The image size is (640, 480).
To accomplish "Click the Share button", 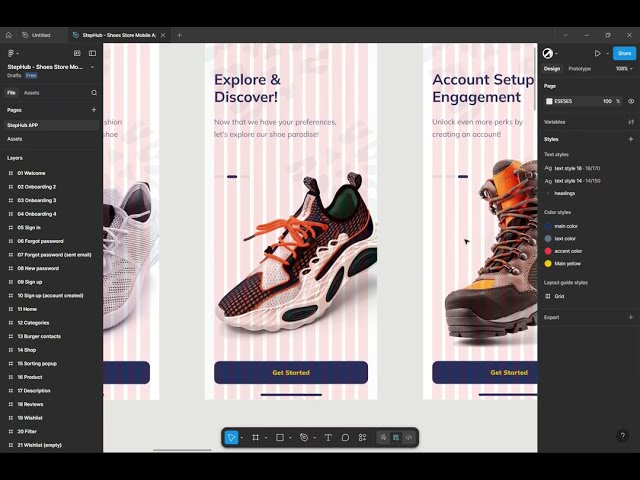I will [x=624, y=53].
